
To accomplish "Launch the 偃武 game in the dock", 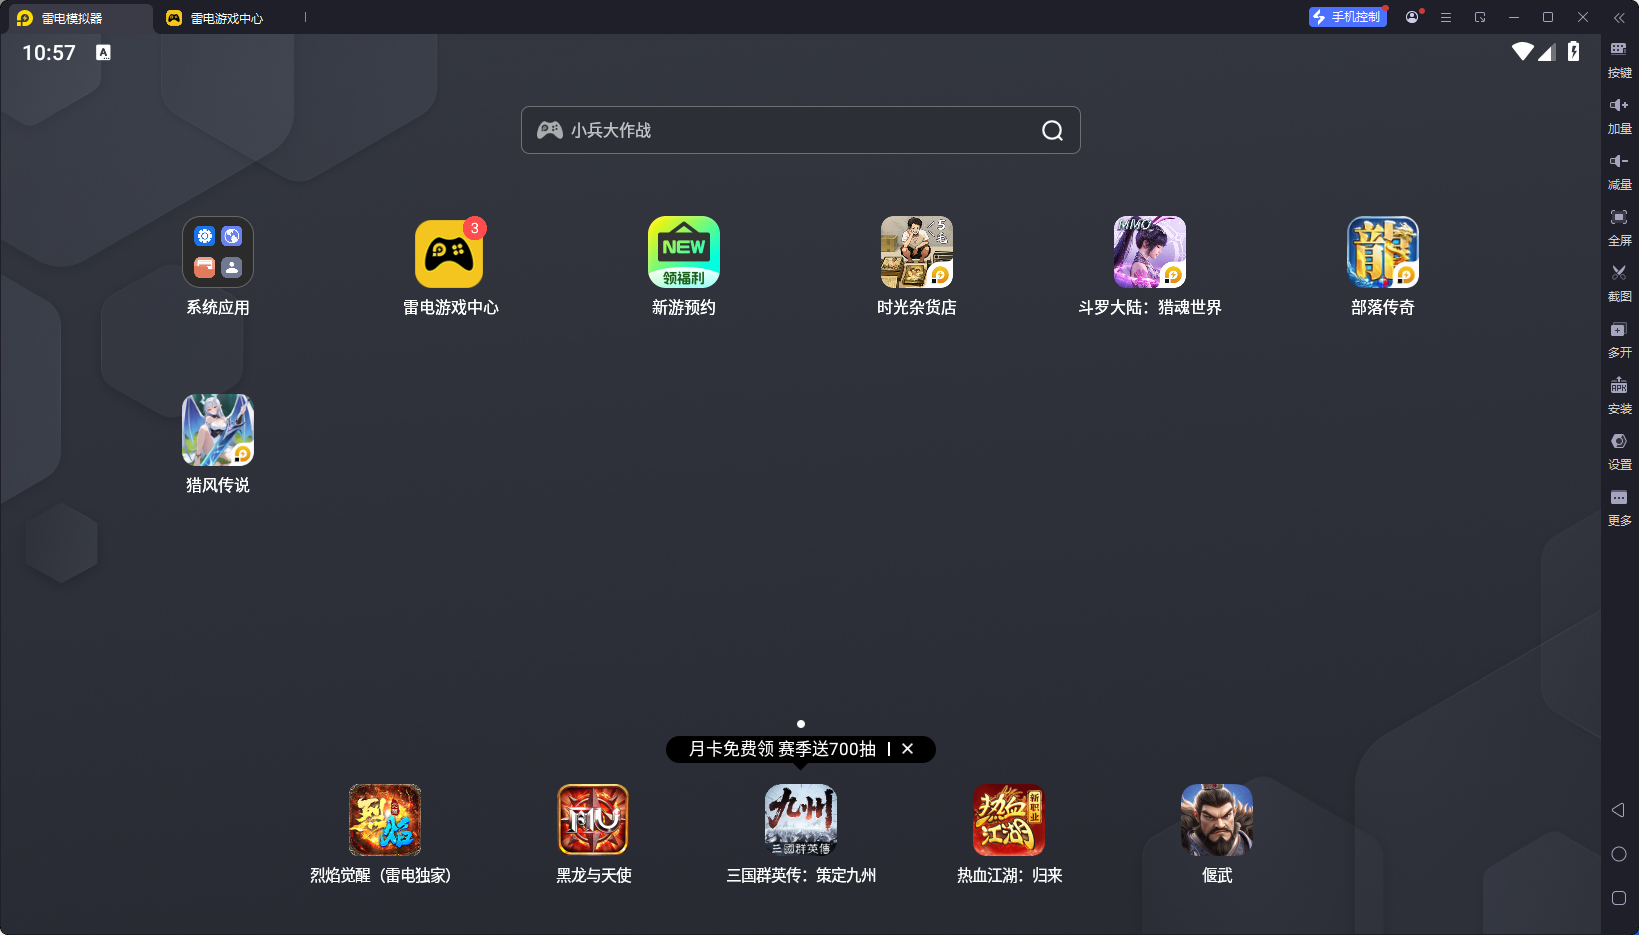I will coord(1217,820).
